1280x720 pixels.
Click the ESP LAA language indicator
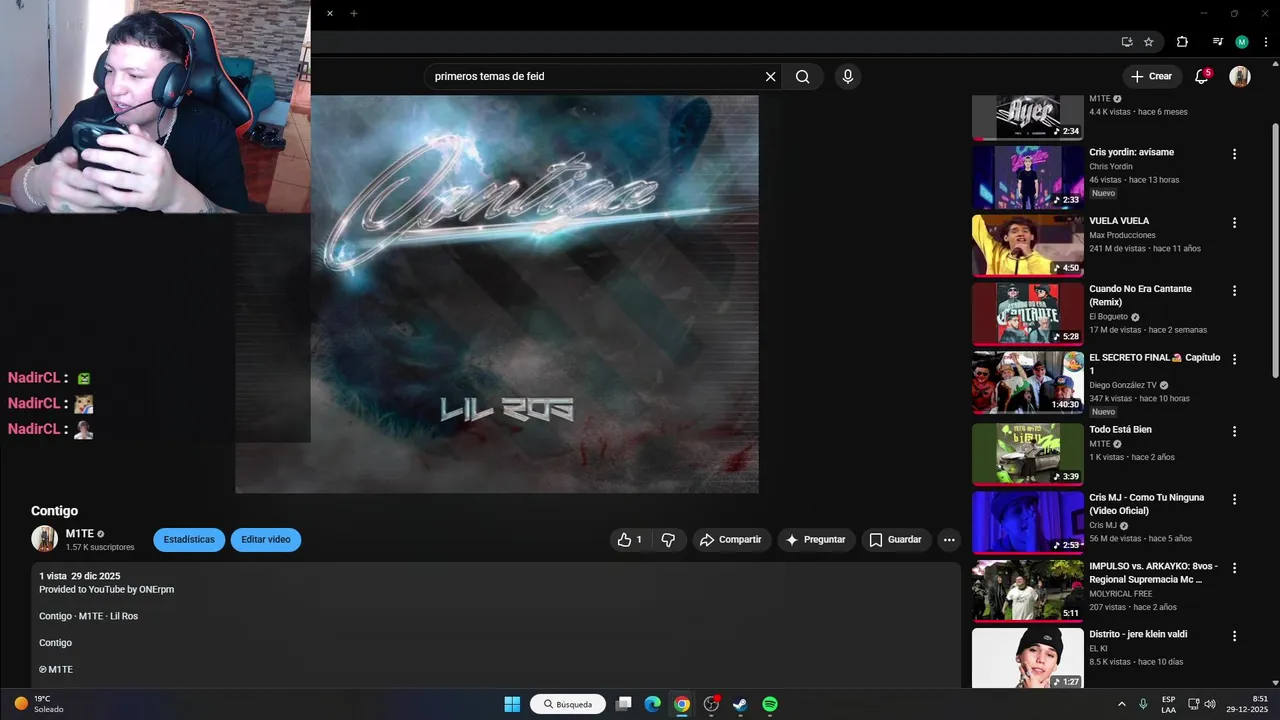point(1169,704)
